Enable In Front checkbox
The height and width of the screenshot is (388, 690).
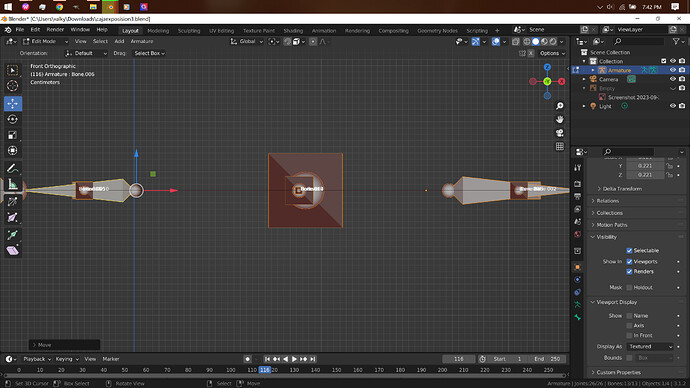(x=629, y=335)
